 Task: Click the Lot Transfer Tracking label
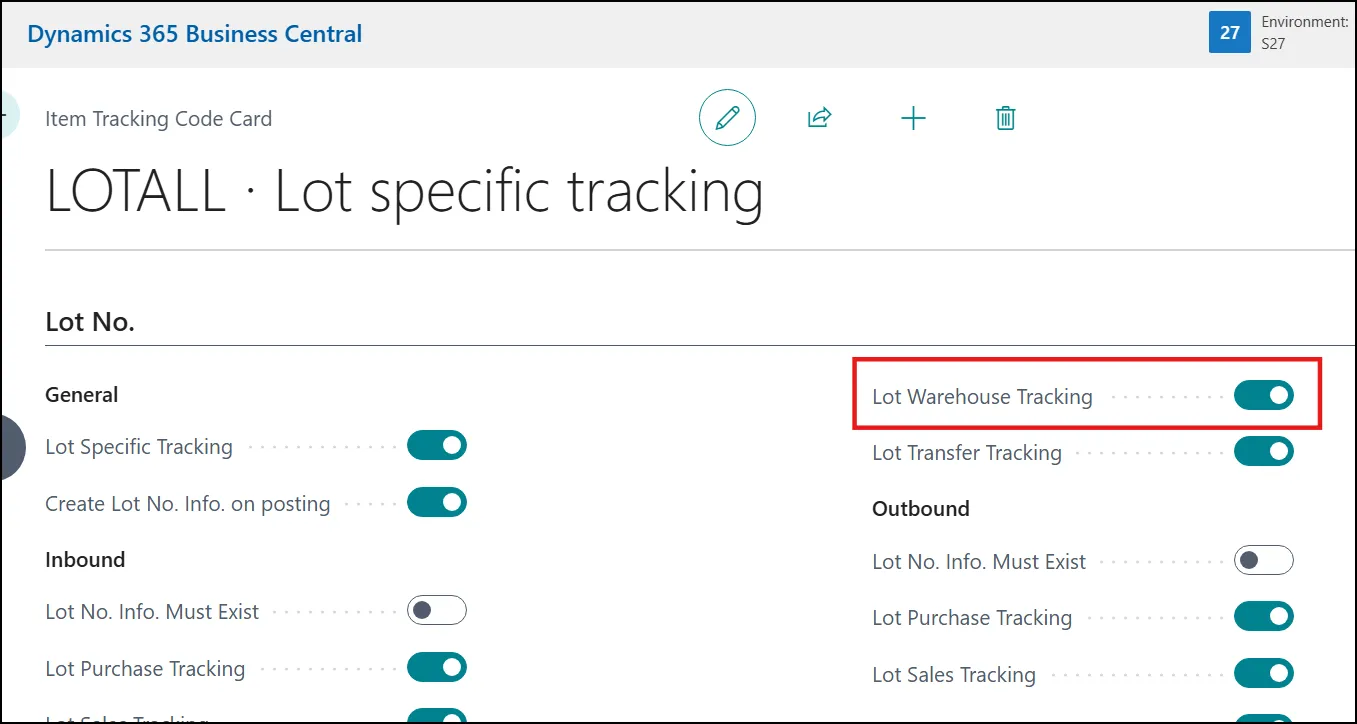click(967, 453)
